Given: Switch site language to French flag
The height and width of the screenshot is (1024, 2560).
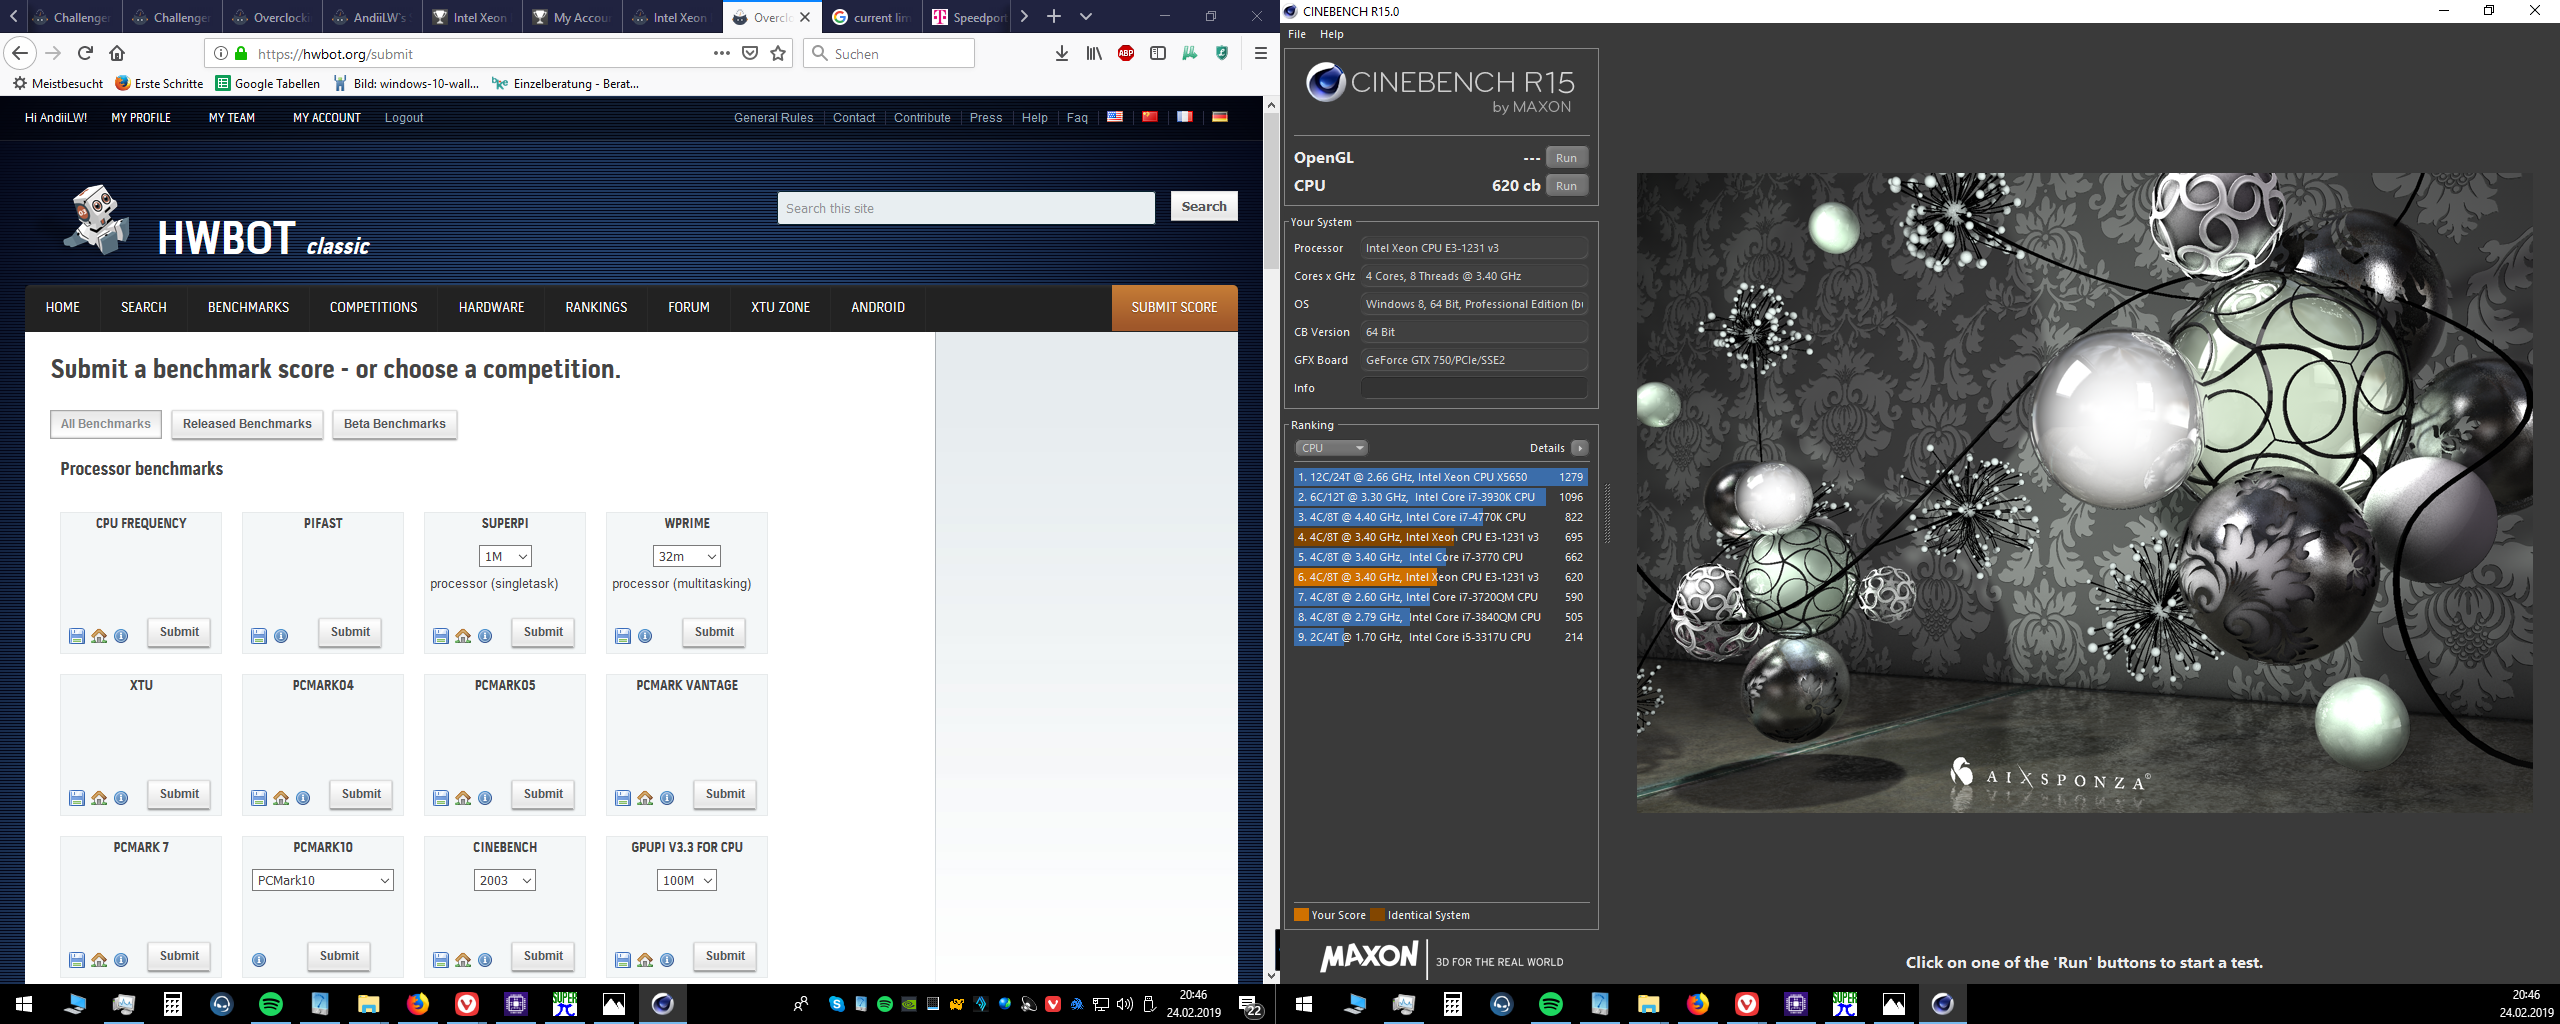Looking at the screenshot, I should pos(1185,117).
